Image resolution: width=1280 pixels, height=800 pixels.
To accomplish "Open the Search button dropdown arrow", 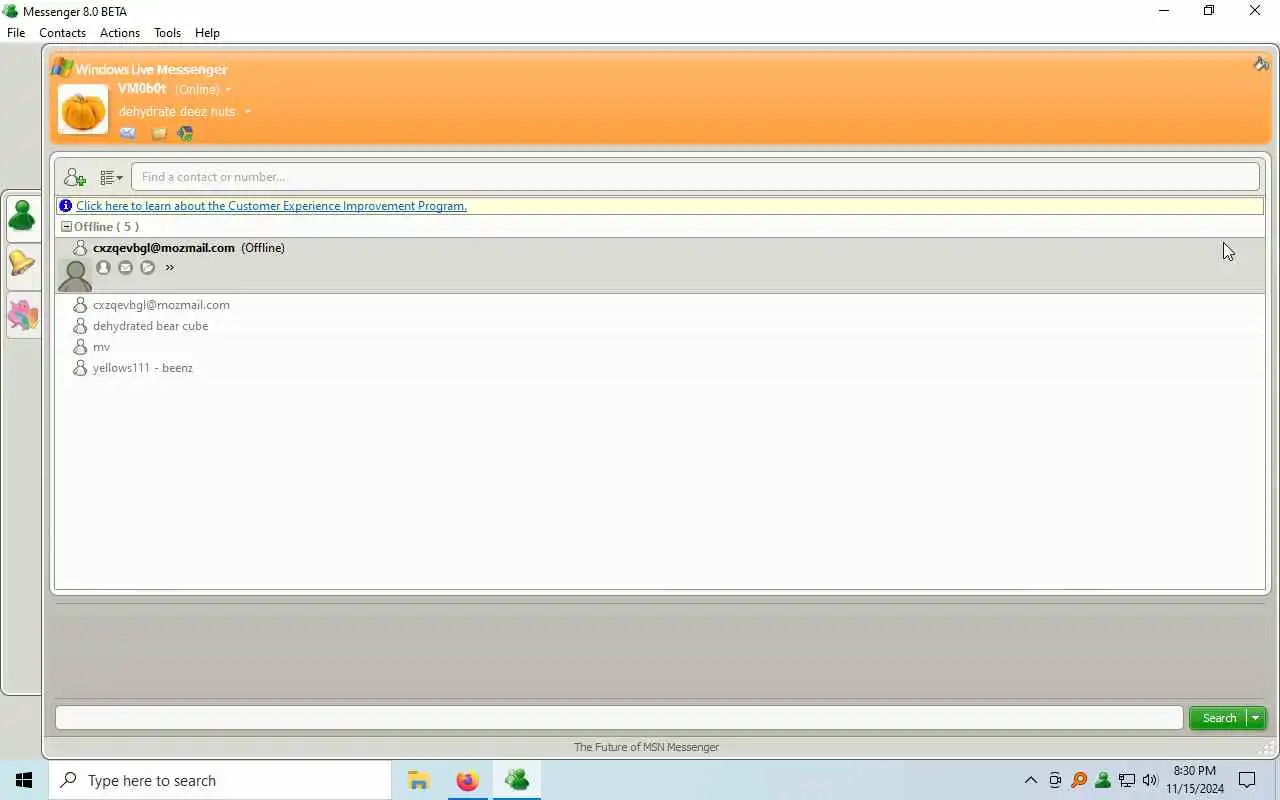I will pyautogui.click(x=1256, y=718).
